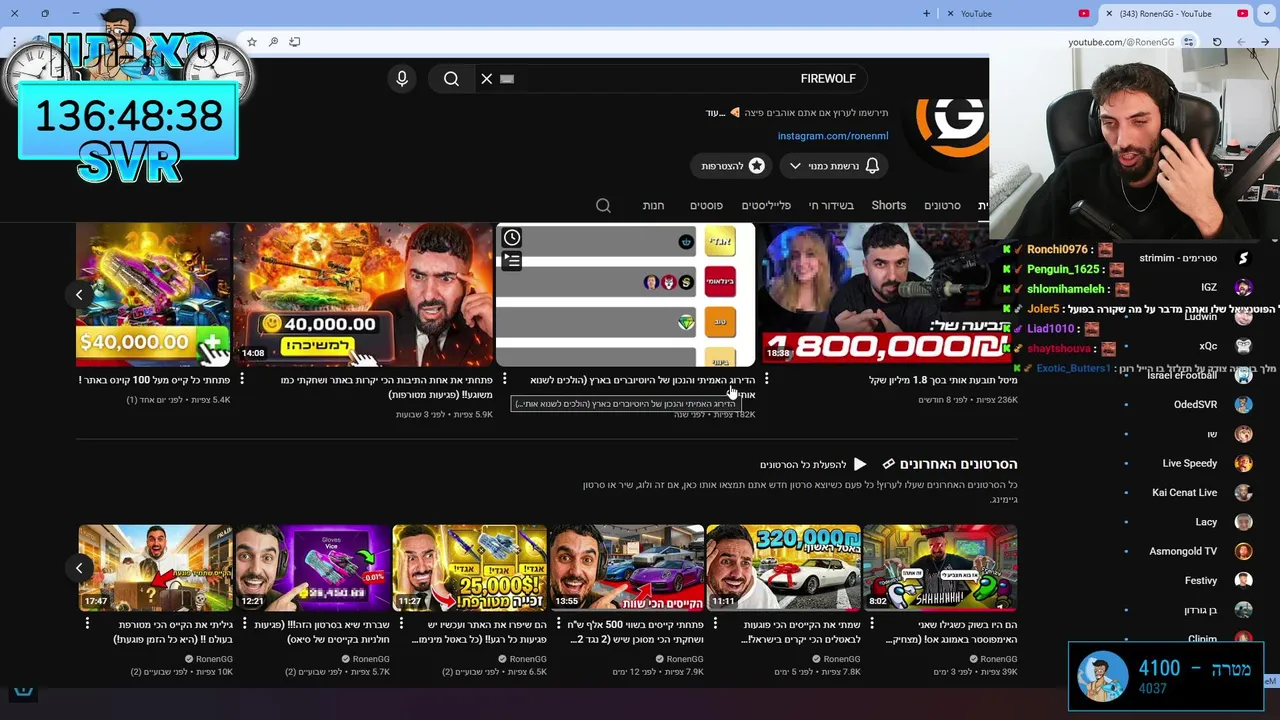Open three-dot menu for the 13:55 video
Viewport: 1280px width, 720px height.
(x=558, y=624)
